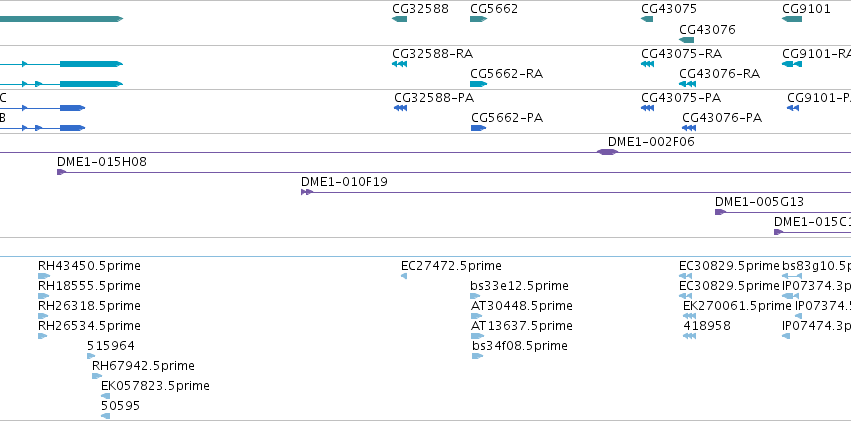Select the RH67942.5prime EST label
This screenshot has width=851, height=421.
point(143,366)
